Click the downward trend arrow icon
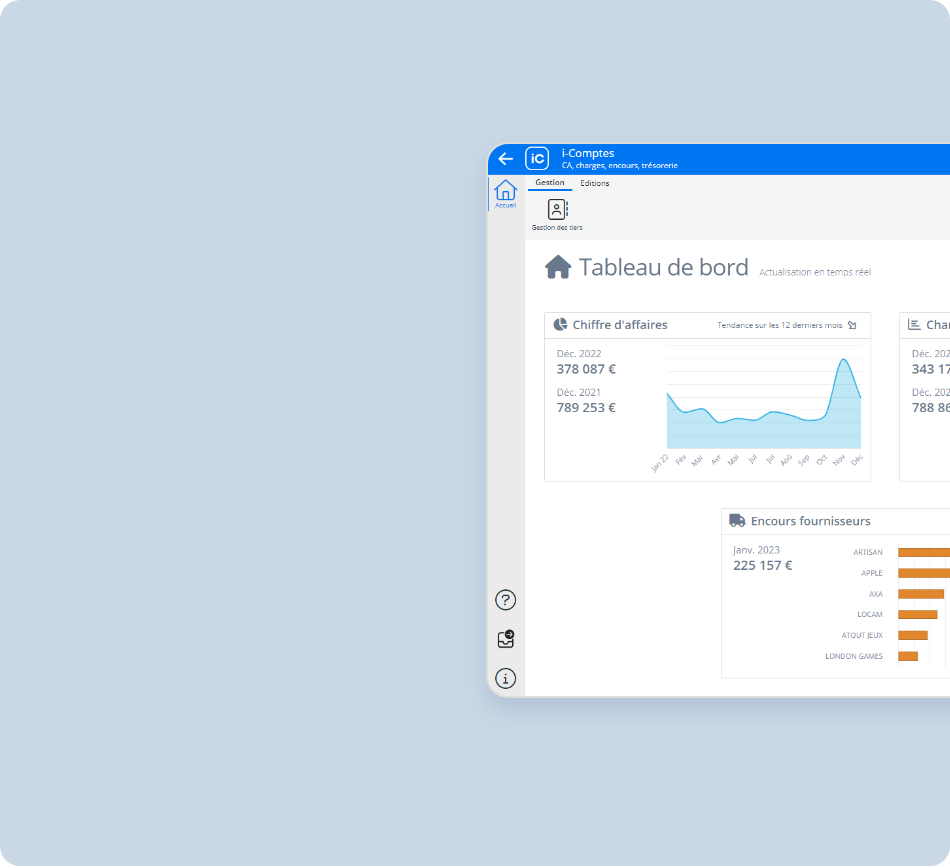The width and height of the screenshot is (950, 868). coord(852,325)
